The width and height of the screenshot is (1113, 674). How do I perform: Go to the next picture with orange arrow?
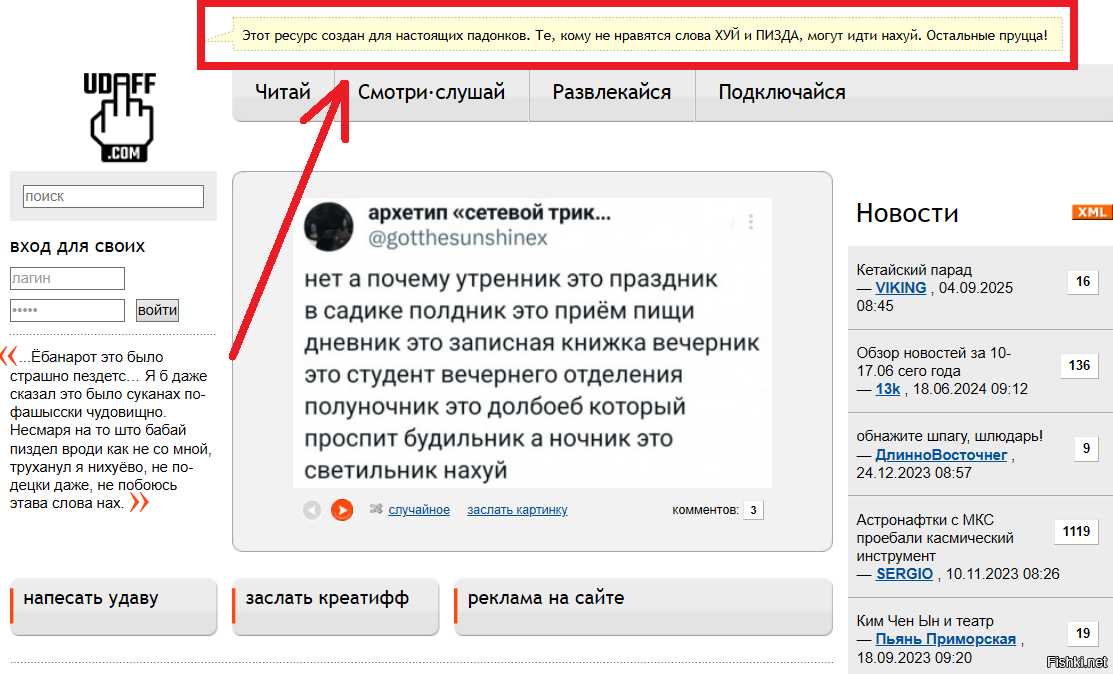(342, 510)
